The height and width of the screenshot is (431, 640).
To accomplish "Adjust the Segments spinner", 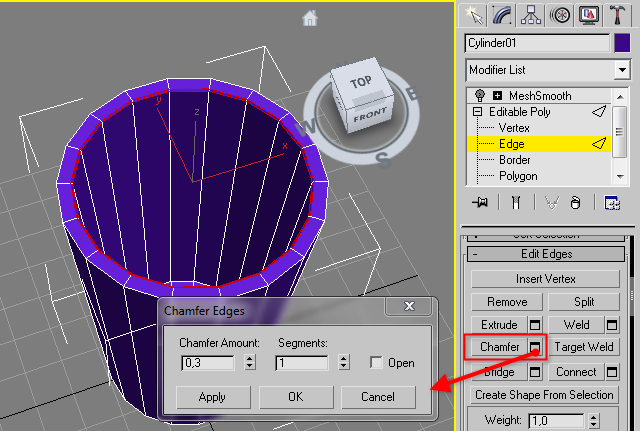I will [x=344, y=362].
